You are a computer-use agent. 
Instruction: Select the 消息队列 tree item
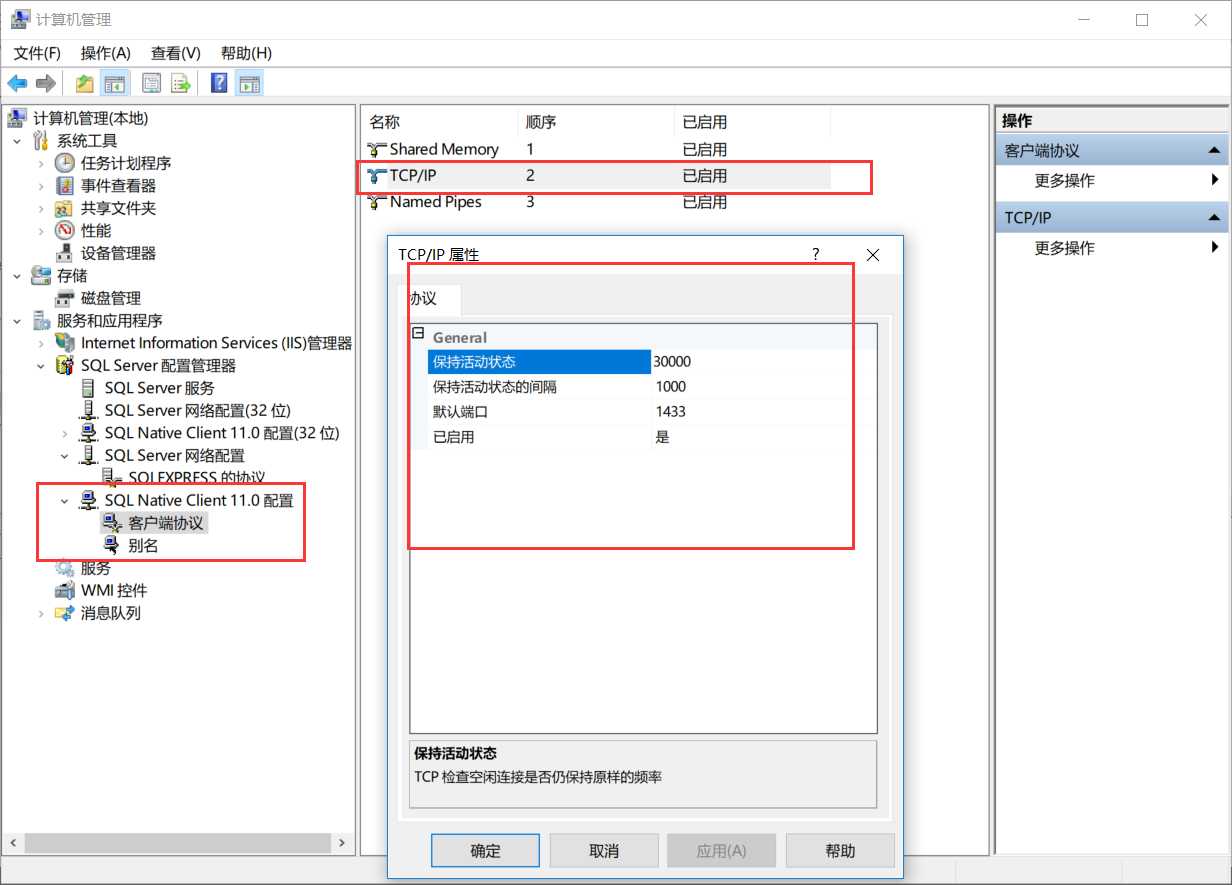tap(110, 613)
